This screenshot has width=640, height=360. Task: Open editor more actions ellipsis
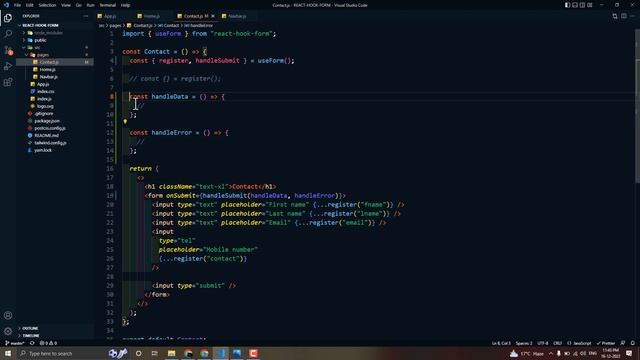(632, 16)
